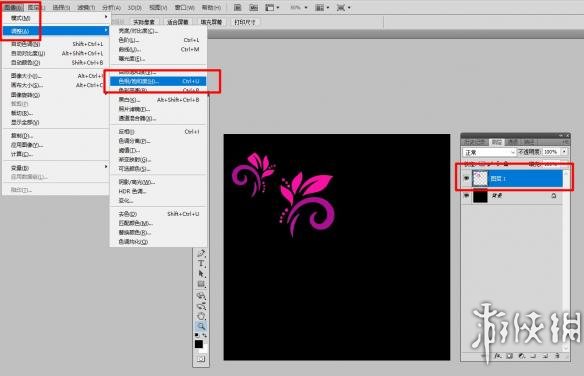Select the Zoom magnifier tool

pos(201,326)
